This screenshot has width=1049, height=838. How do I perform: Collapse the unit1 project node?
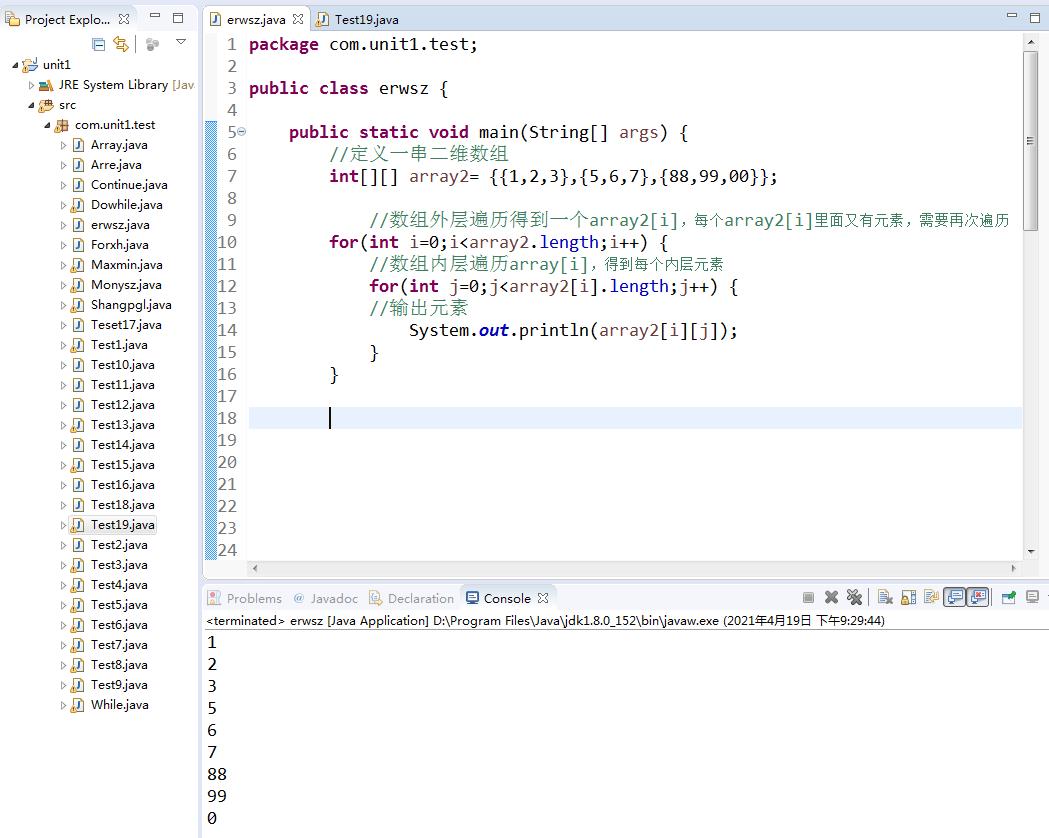pyautogui.click(x=15, y=65)
